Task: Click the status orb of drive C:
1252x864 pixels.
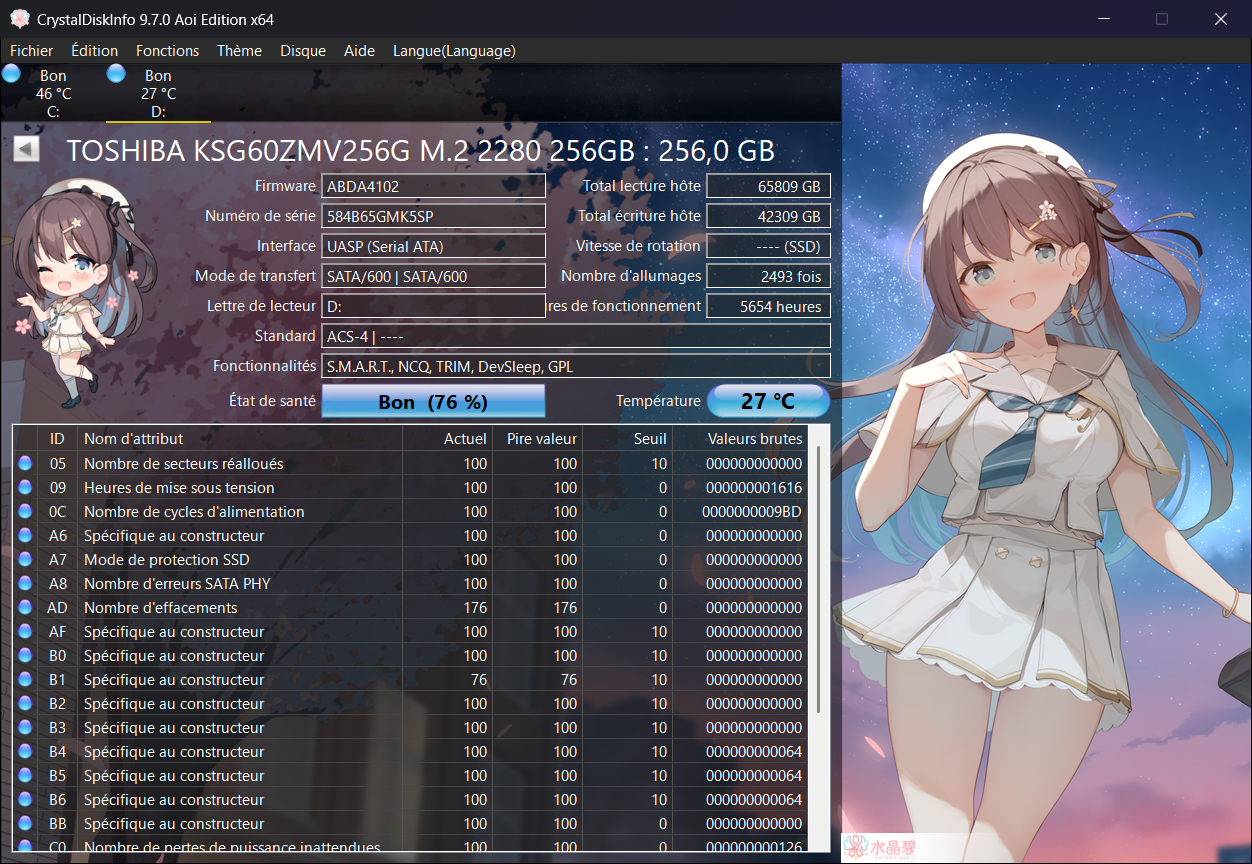Action: tap(12, 74)
